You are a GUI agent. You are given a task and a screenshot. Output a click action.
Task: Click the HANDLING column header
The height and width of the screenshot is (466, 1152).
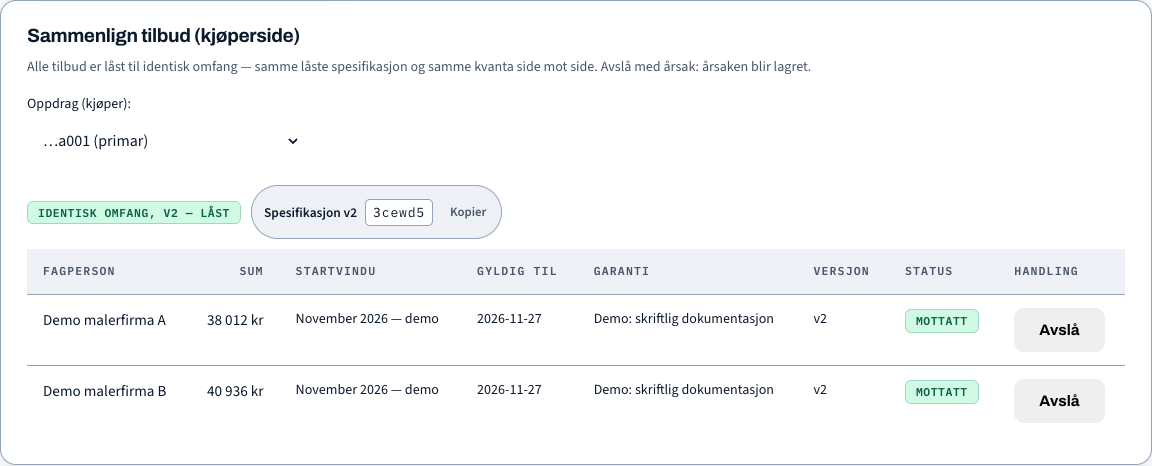pos(1046,271)
